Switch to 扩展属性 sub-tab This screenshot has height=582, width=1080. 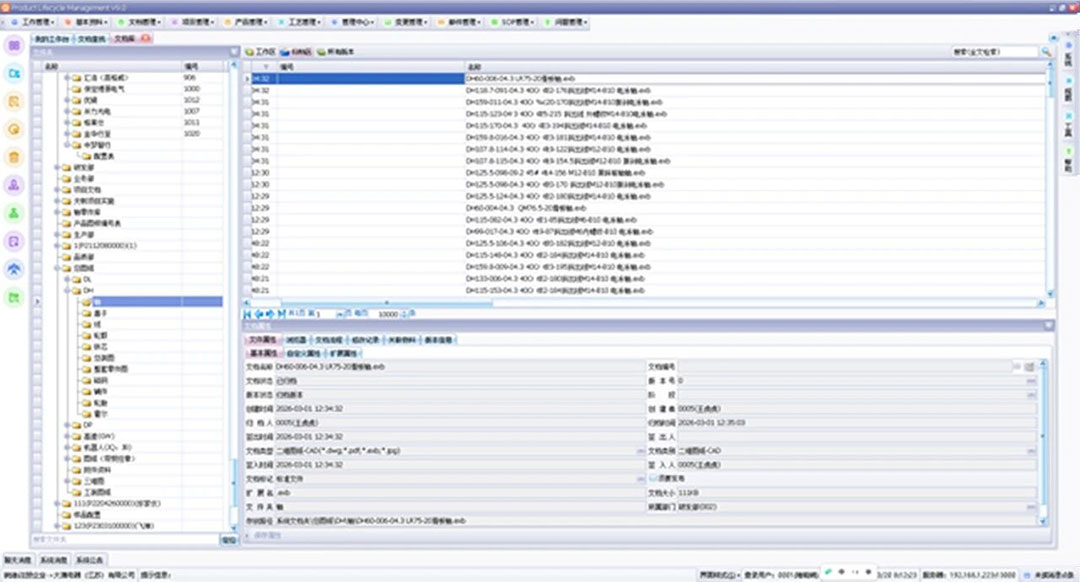click(342, 353)
